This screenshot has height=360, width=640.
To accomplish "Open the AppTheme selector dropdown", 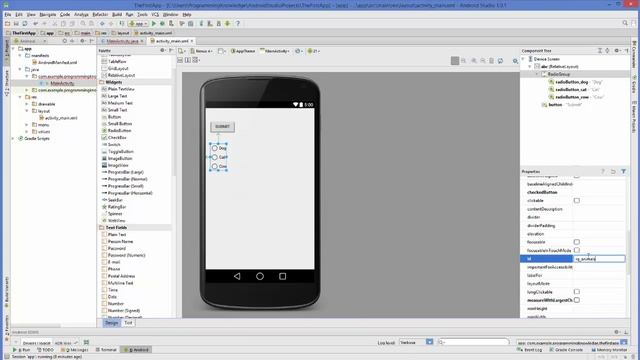I will pos(243,51).
